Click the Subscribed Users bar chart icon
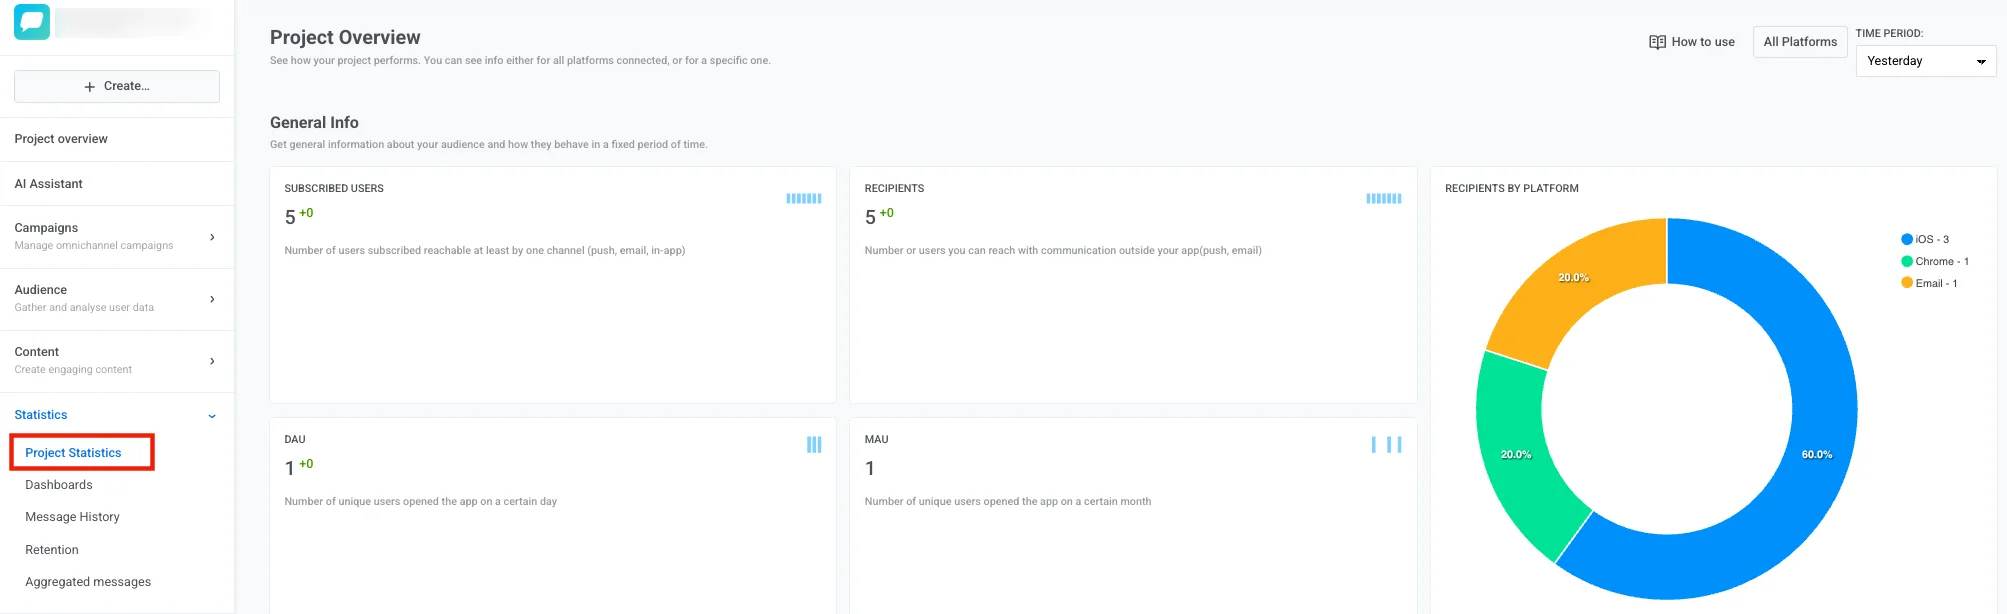This screenshot has width=2007, height=614. (x=803, y=199)
